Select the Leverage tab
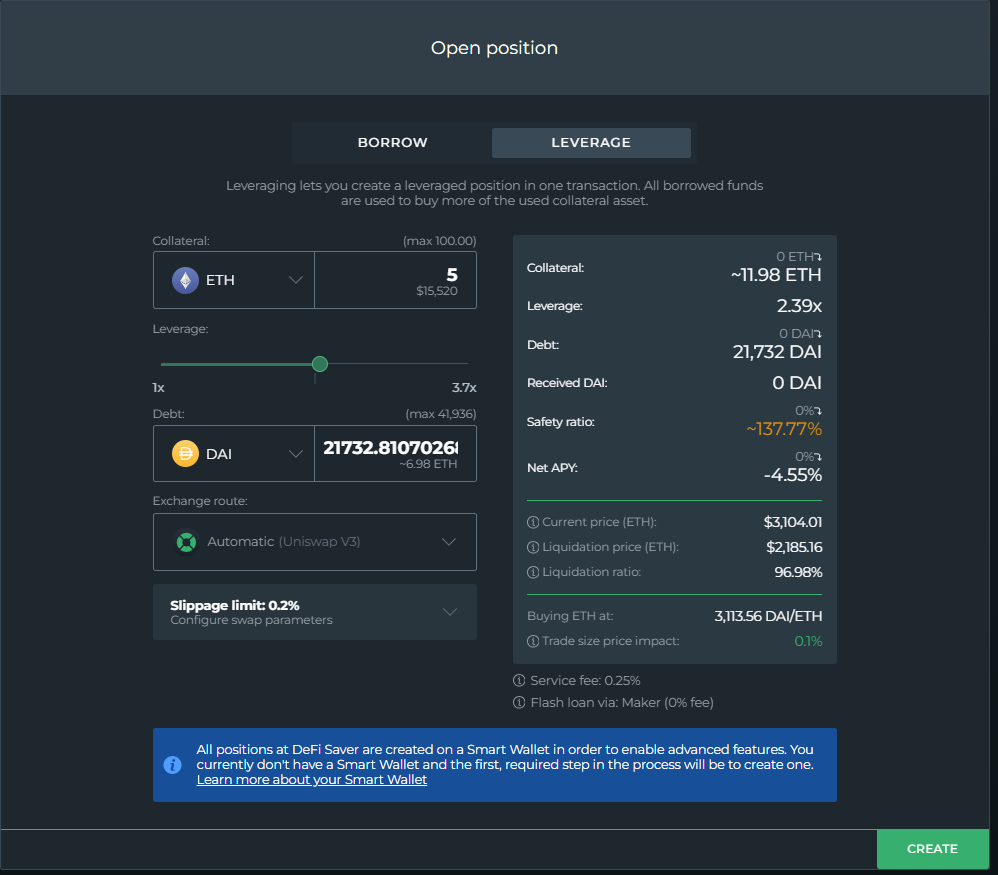This screenshot has width=998, height=875. tap(591, 143)
